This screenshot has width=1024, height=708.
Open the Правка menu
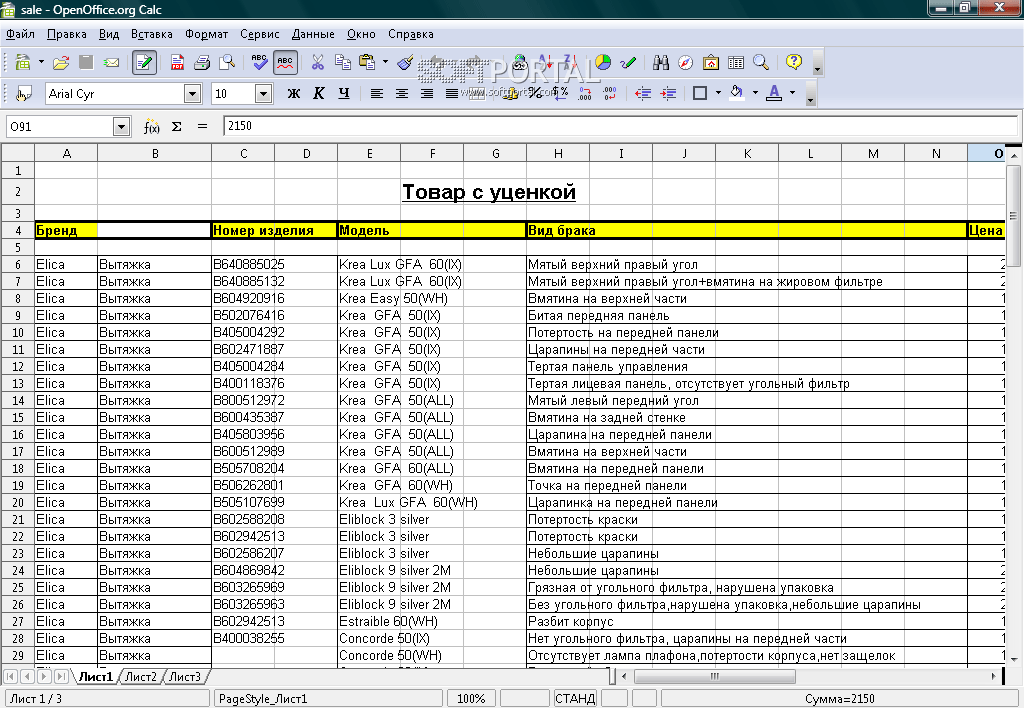67,34
